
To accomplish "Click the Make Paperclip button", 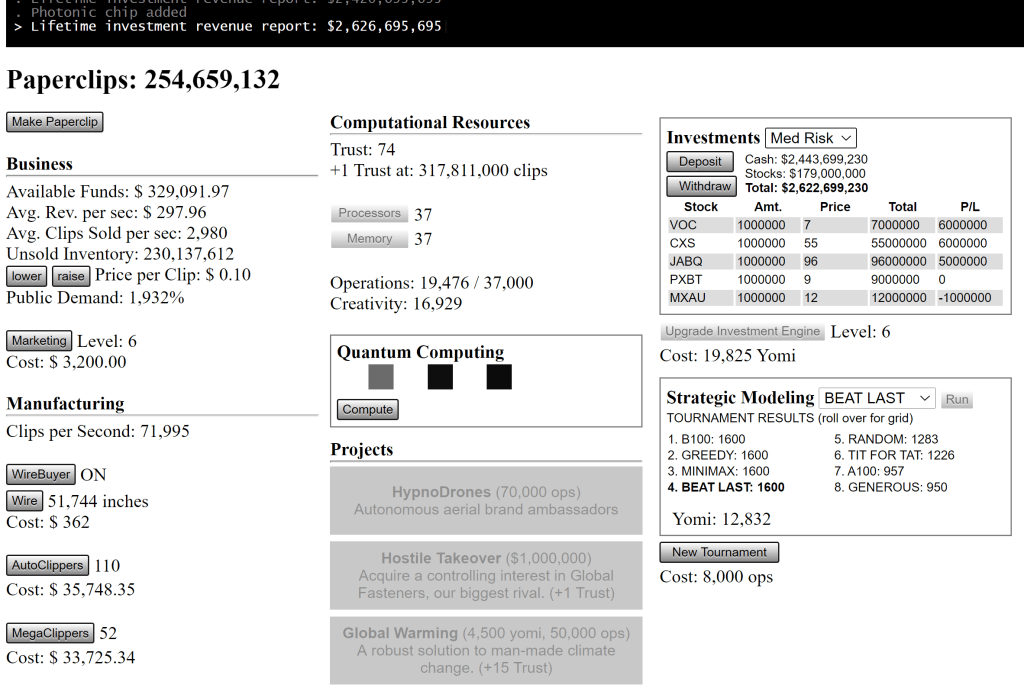I will click(55, 122).
